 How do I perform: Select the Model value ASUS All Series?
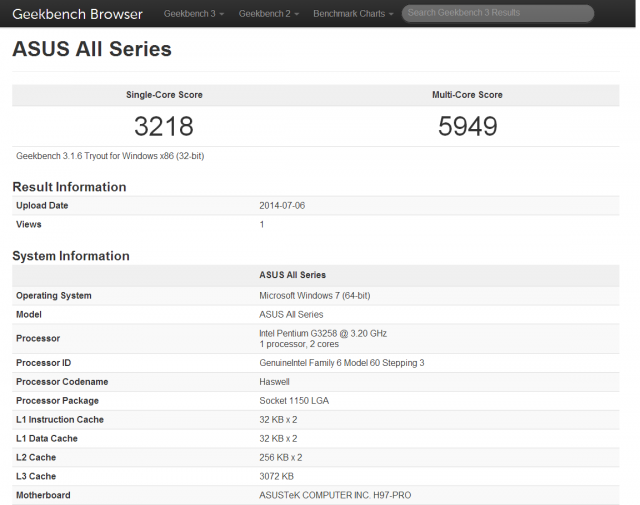(291, 314)
